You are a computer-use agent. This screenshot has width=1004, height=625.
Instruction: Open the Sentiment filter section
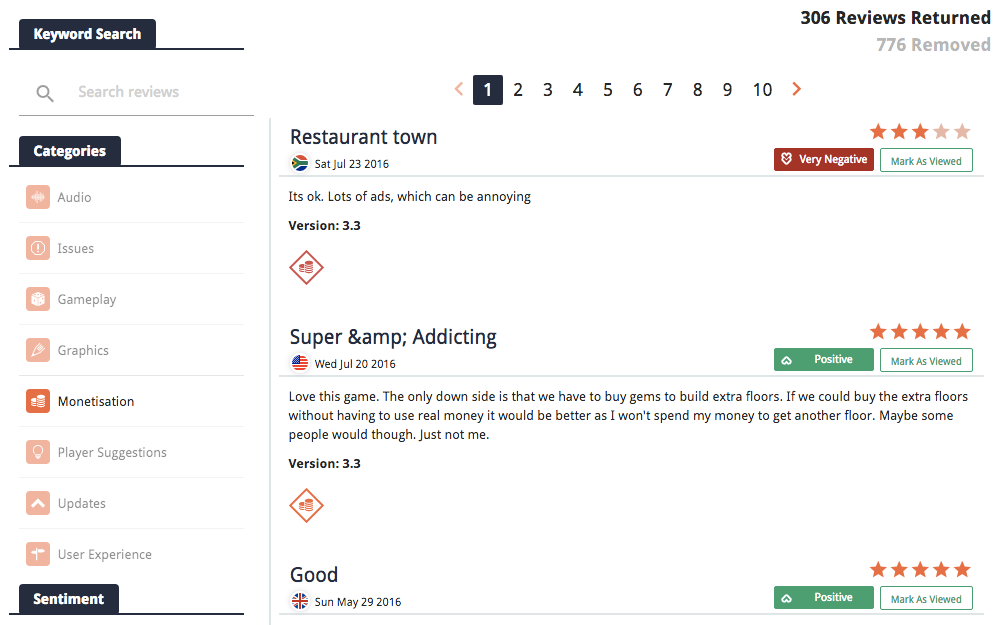click(69, 599)
